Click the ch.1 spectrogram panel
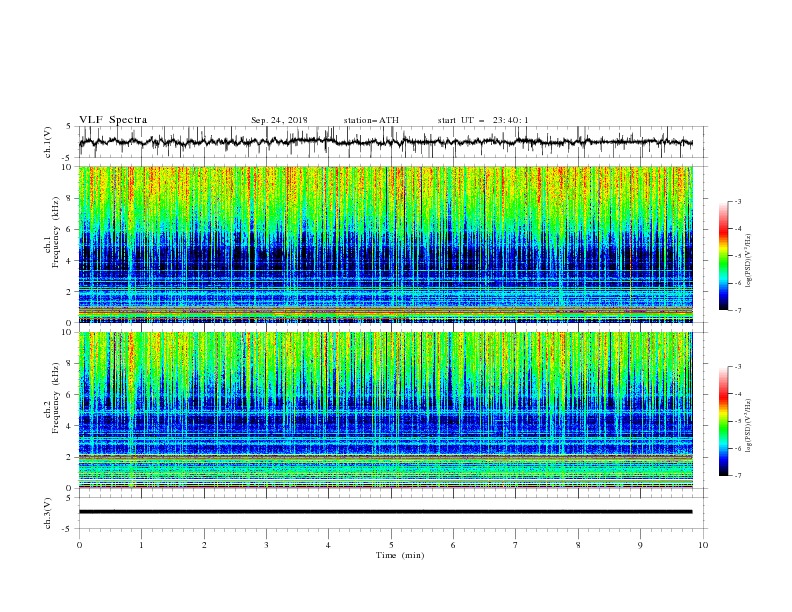Viewport: 792px width, 612px height. [x=385, y=244]
